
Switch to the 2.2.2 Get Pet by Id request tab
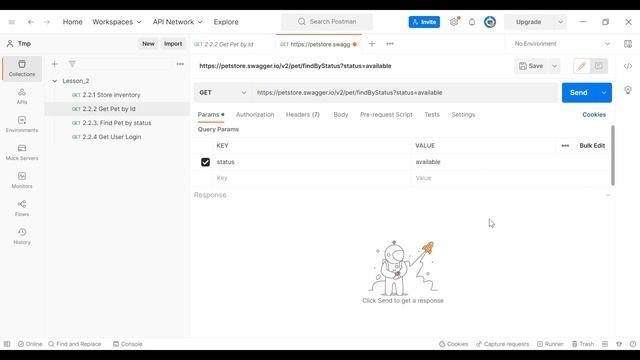click(x=224, y=44)
